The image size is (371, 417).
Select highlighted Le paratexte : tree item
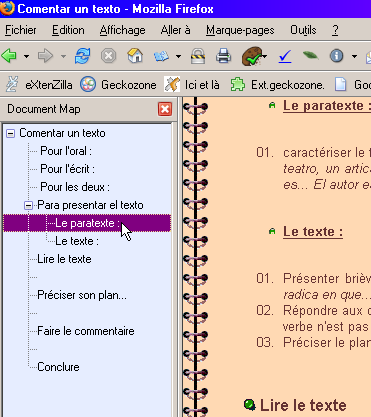87,223
